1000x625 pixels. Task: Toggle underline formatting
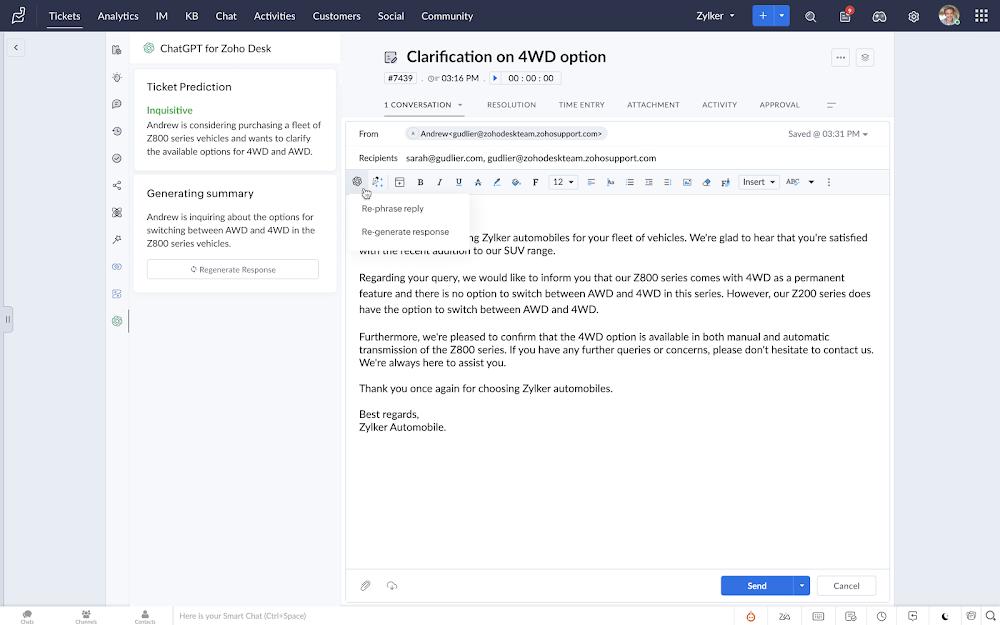459,182
